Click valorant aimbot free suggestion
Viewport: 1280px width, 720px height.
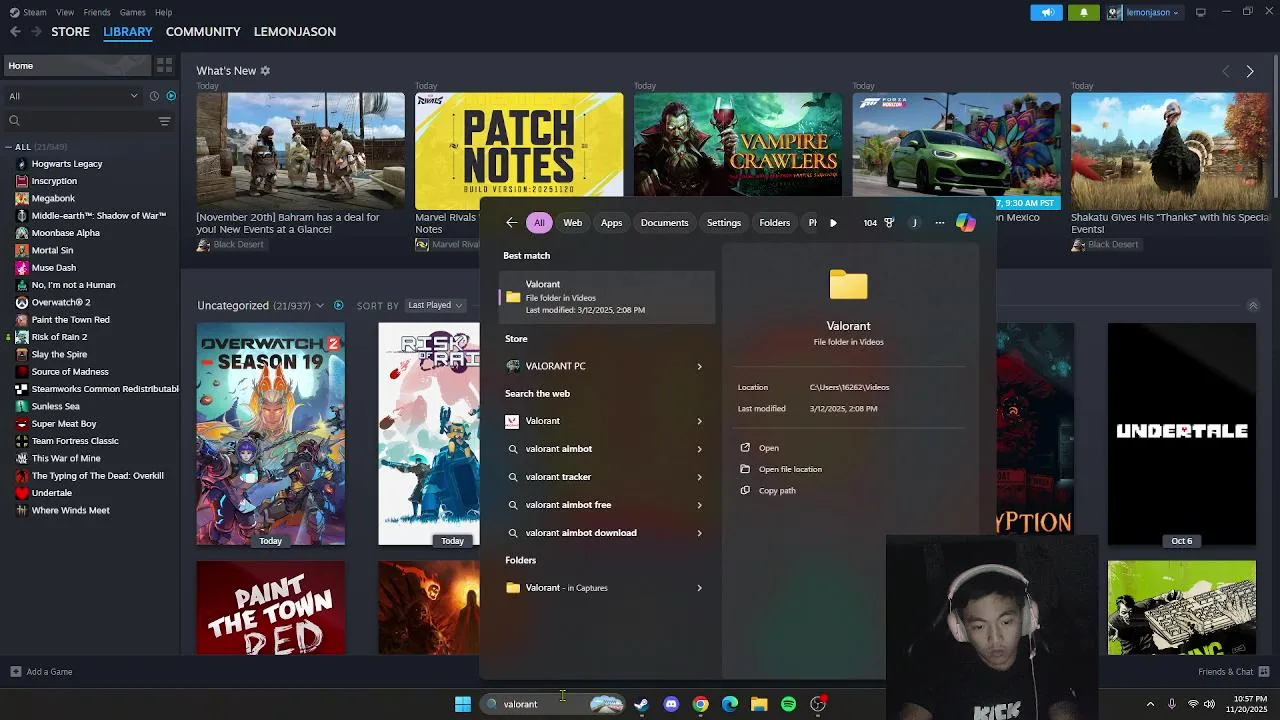point(568,505)
